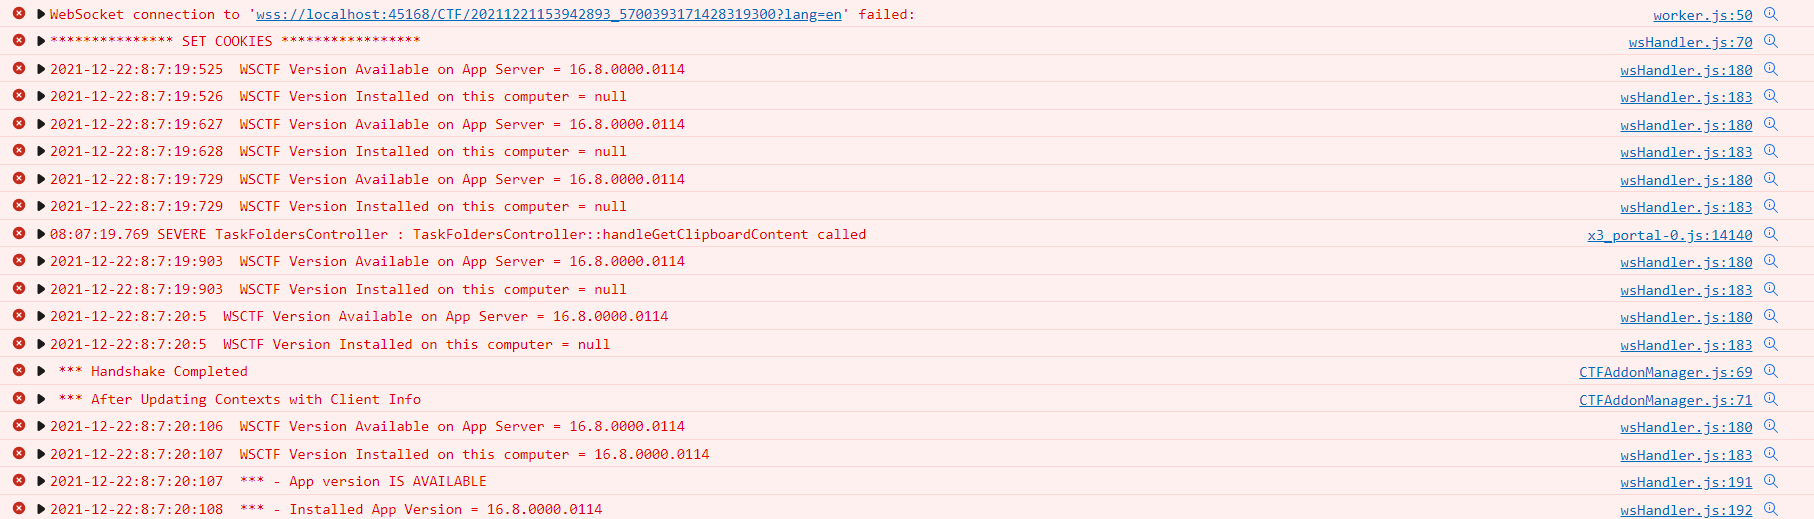Expand the WebSocket connection failed message
The image size is (1814, 519).
pos(41,14)
